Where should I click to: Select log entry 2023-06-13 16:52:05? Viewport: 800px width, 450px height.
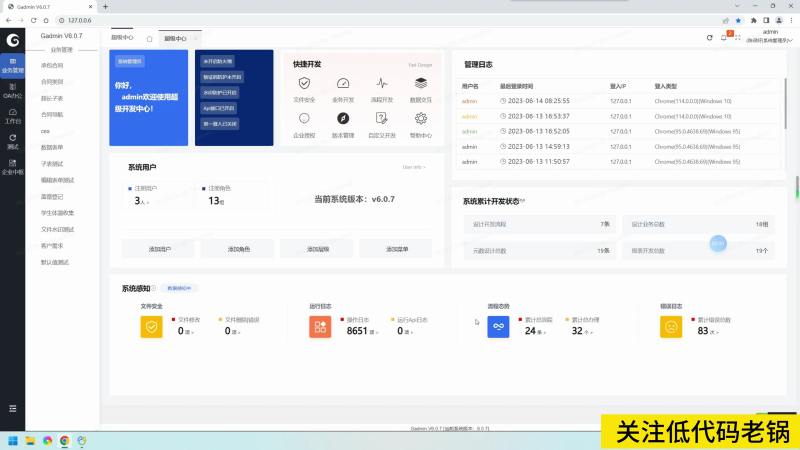(617, 131)
